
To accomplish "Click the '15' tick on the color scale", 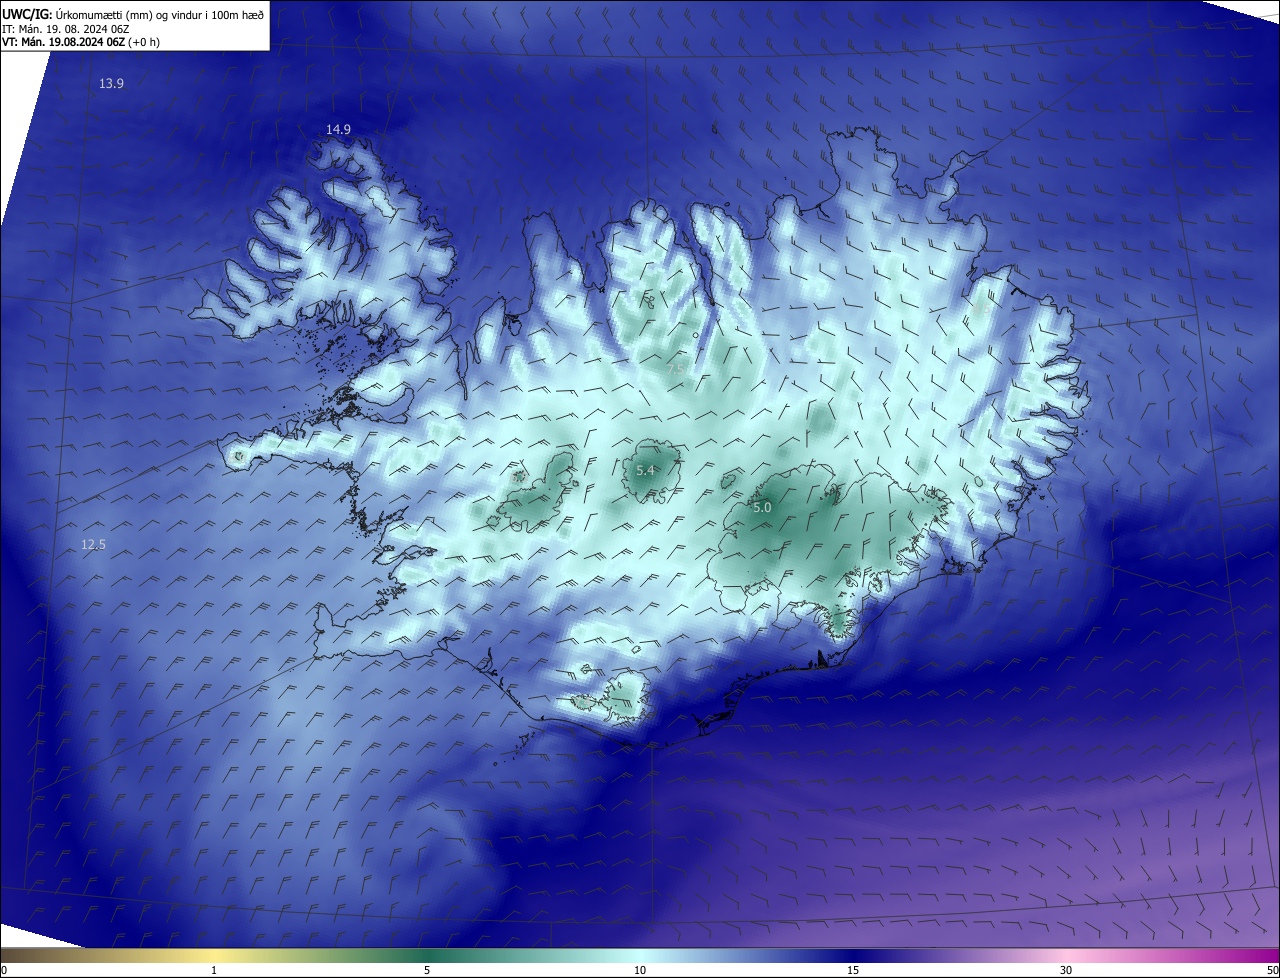I will 853,970.
